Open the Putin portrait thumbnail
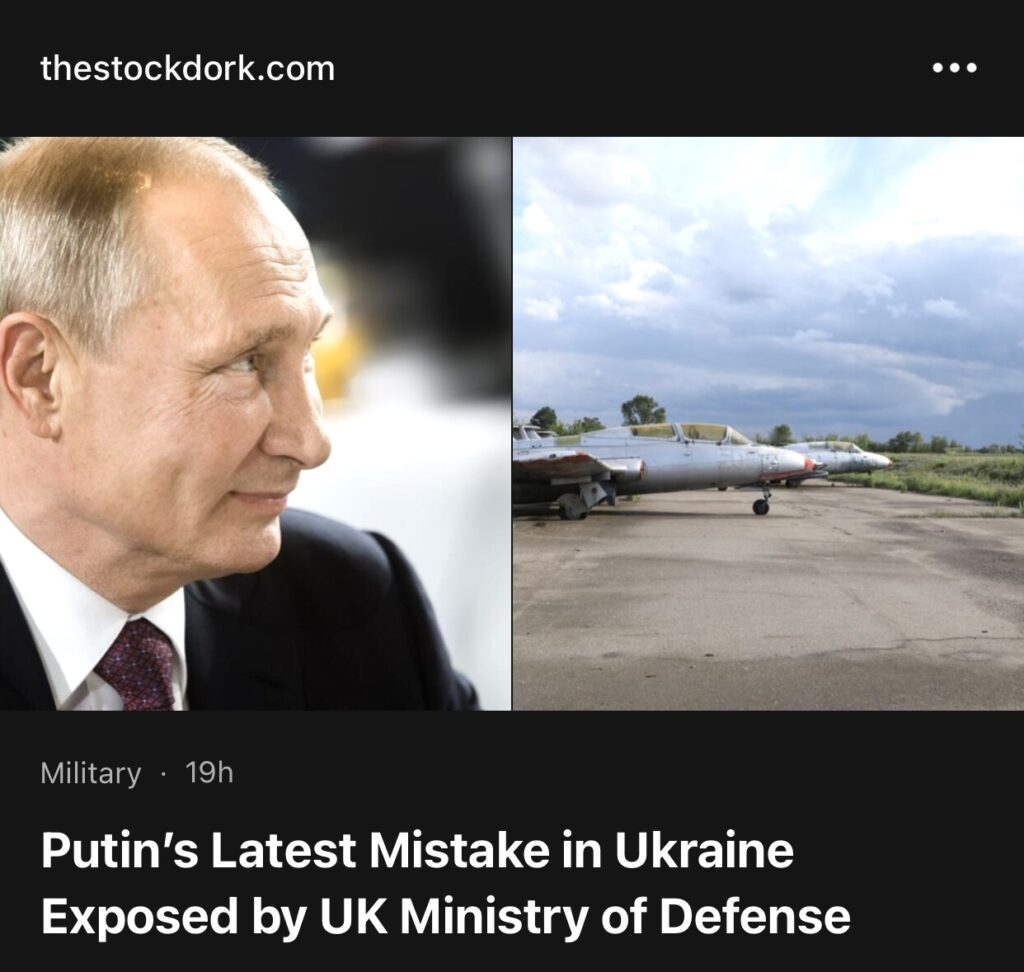Image resolution: width=1024 pixels, height=972 pixels. pos(255,423)
